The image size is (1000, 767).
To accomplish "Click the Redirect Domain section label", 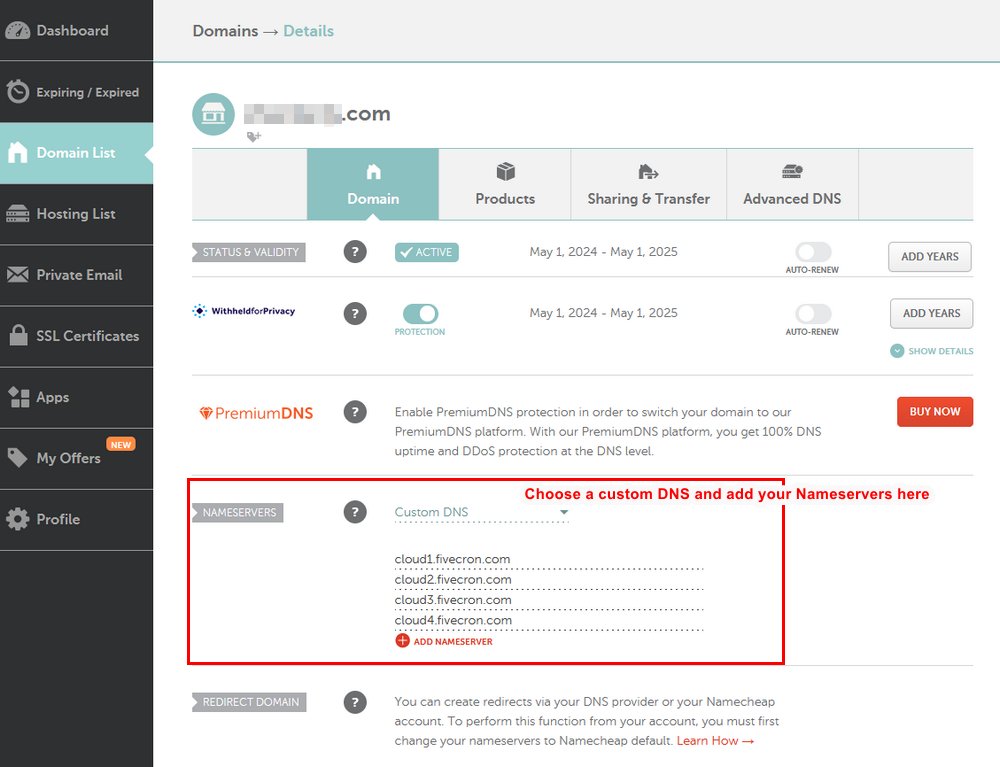I will pos(249,702).
